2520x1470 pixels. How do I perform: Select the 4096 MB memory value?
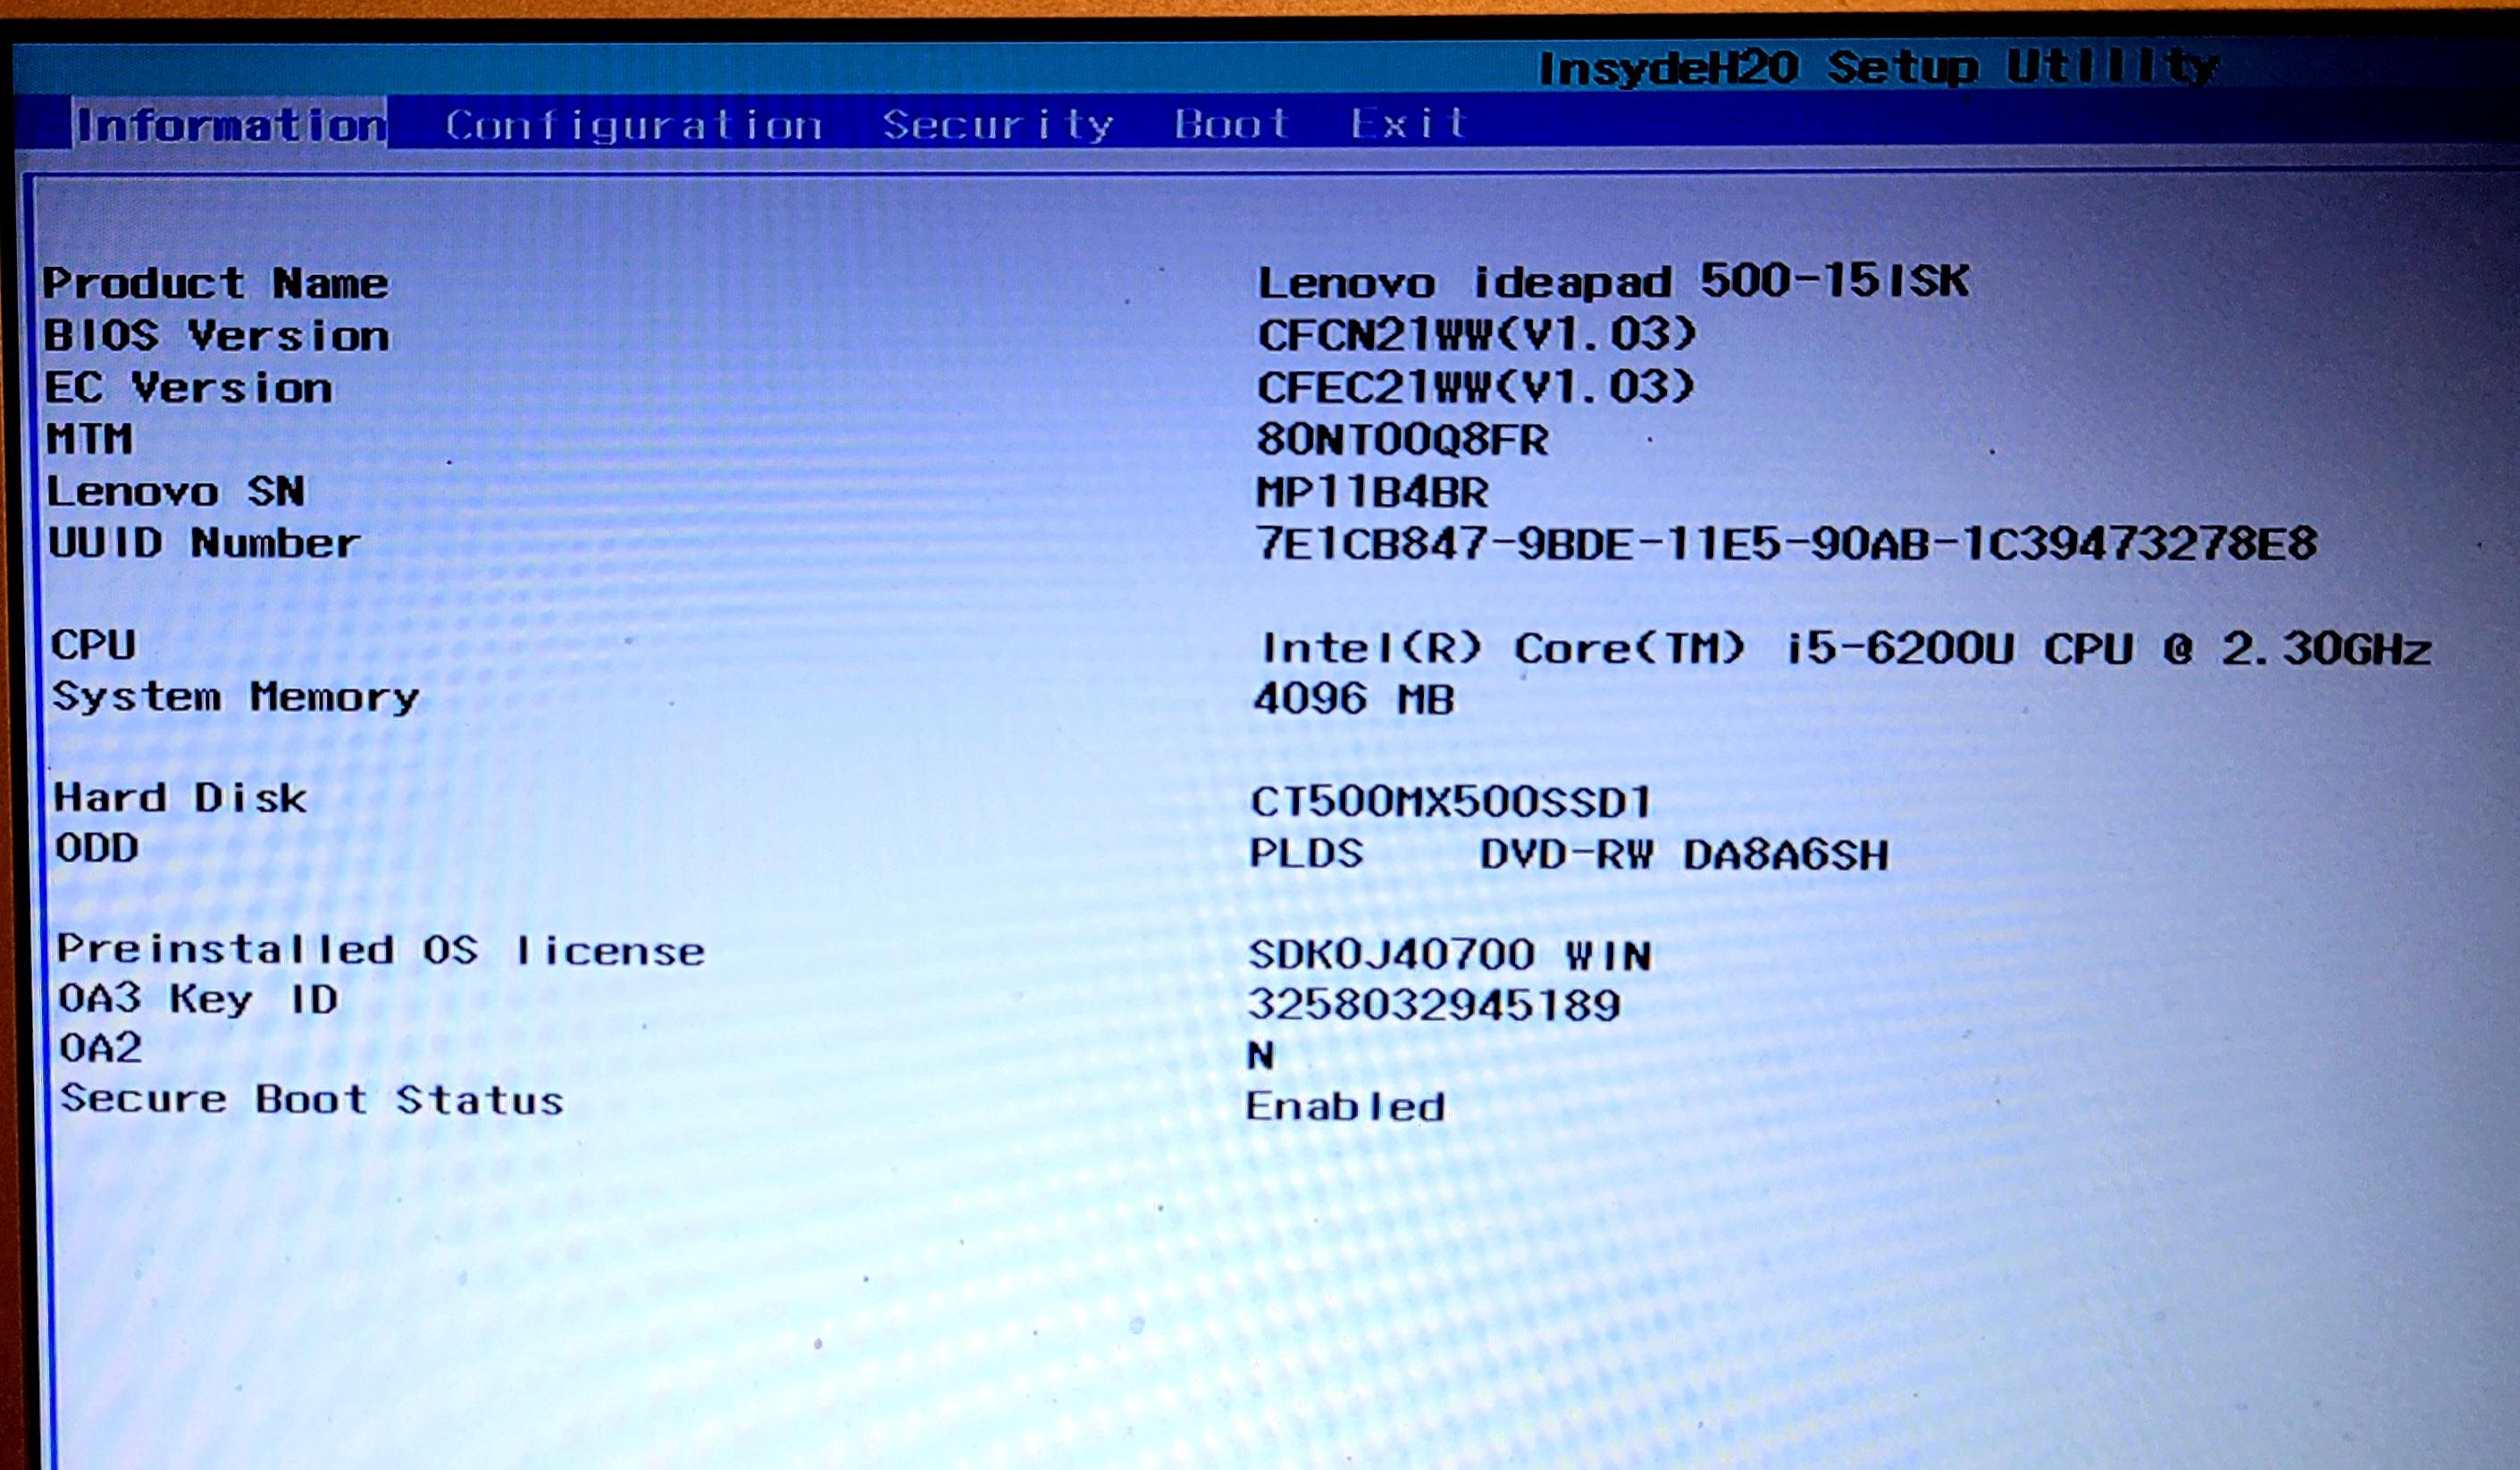tap(1354, 699)
